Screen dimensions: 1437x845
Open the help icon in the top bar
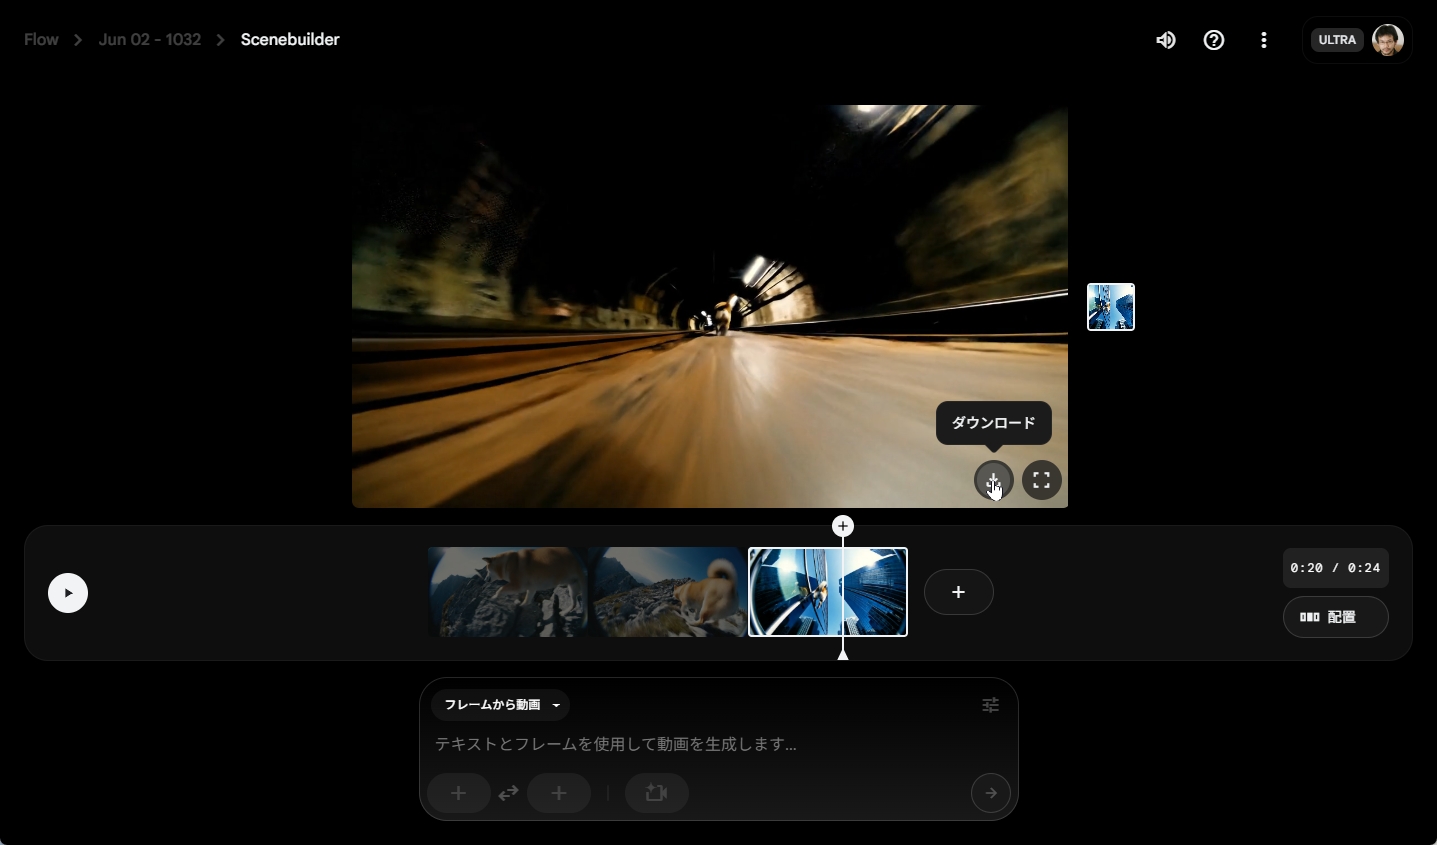coord(1214,40)
